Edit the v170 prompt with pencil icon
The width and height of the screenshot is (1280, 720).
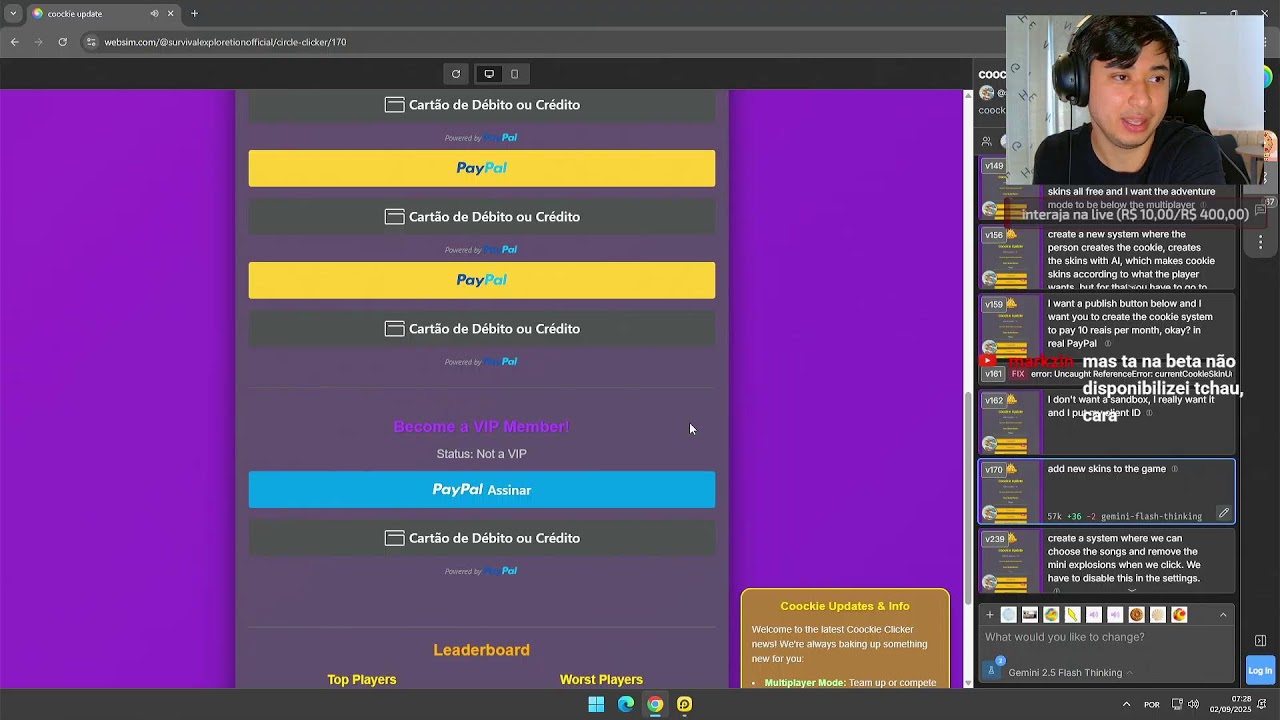1223,513
